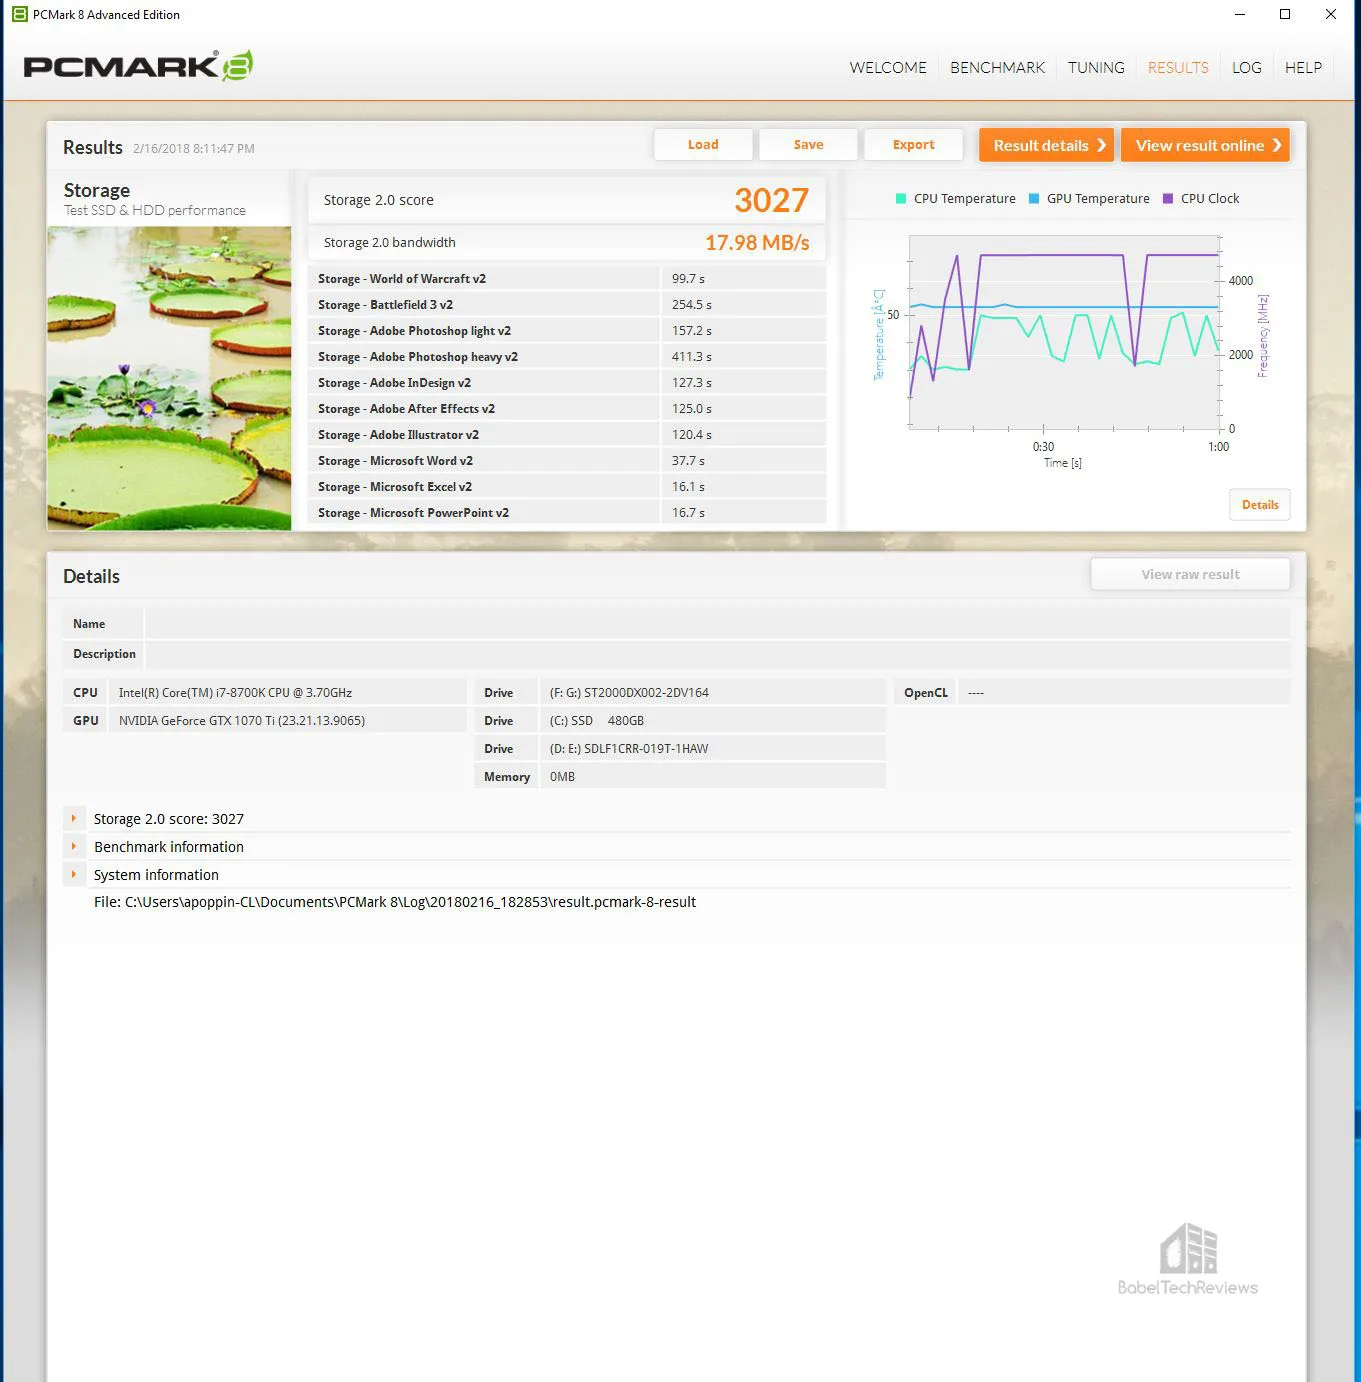Open the WELCOME tab
The image size is (1361, 1382).
click(x=888, y=68)
